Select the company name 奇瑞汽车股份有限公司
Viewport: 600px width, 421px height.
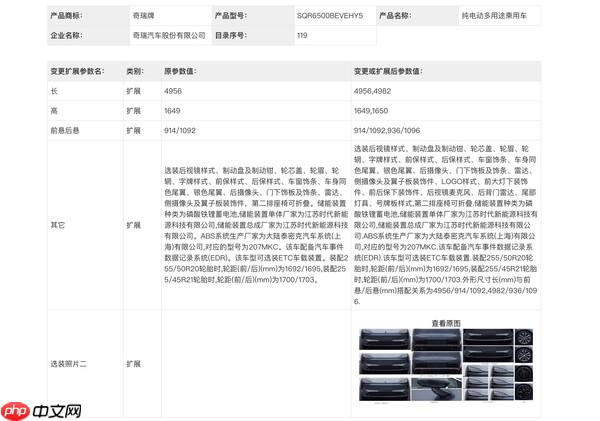[169, 36]
